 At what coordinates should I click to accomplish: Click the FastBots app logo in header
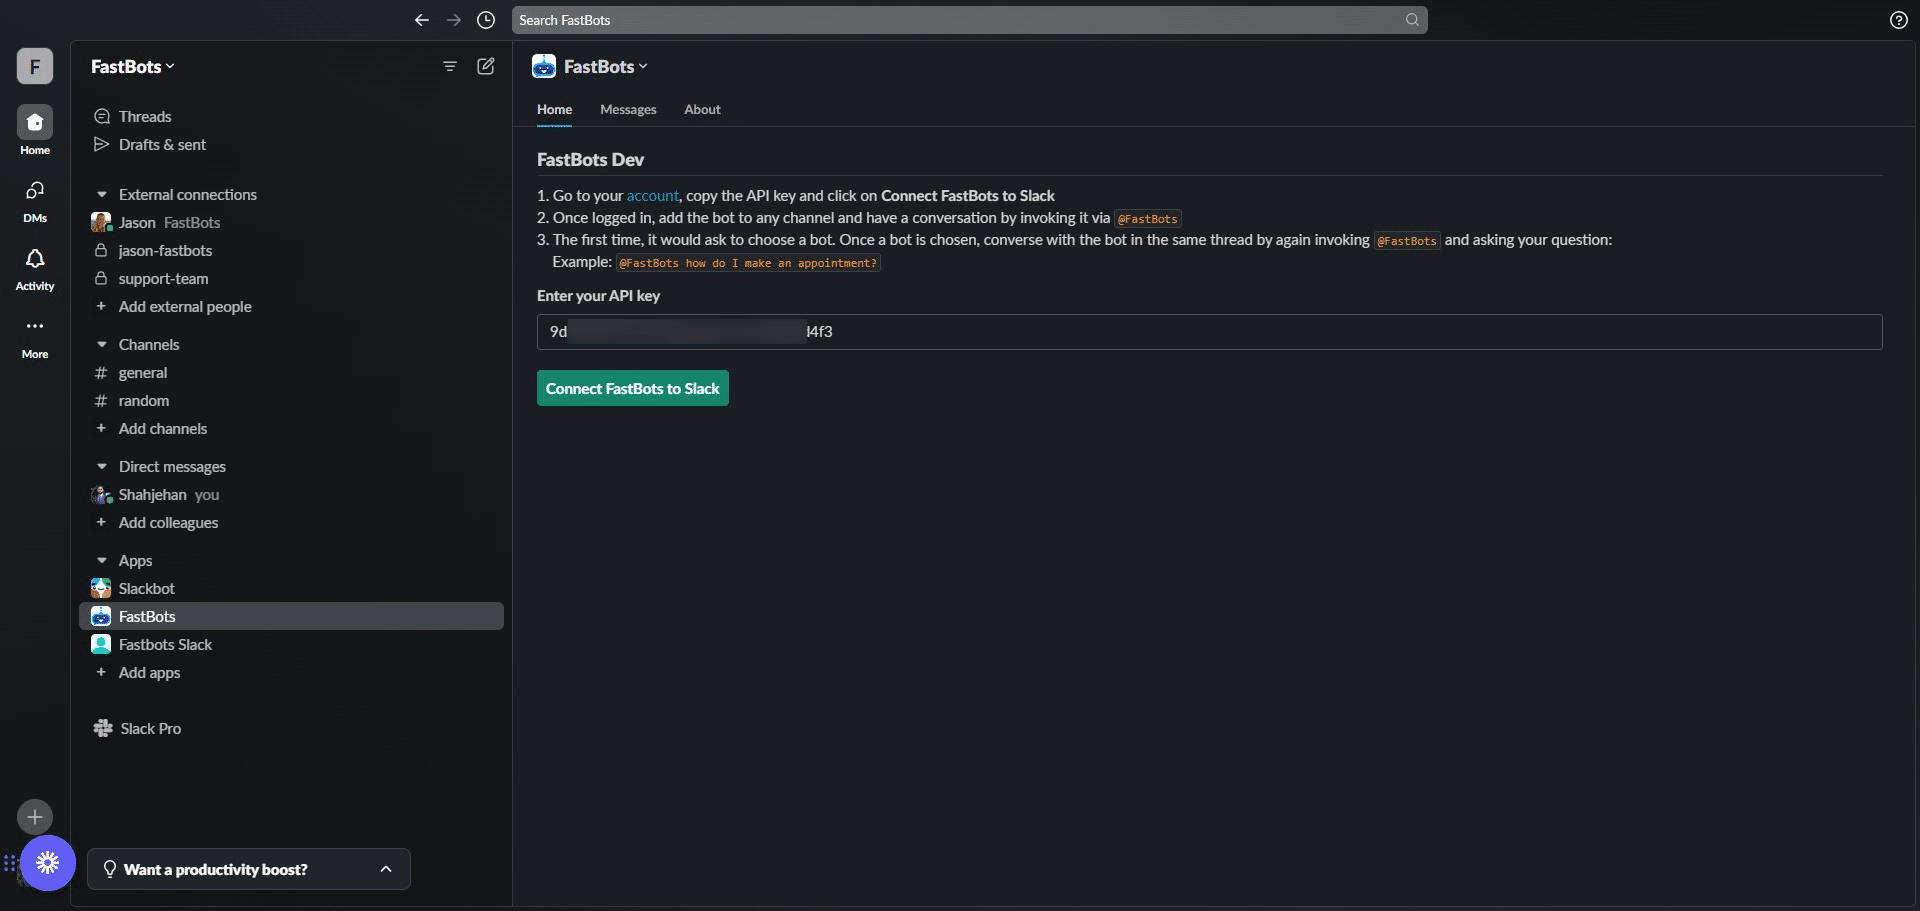[x=544, y=67]
